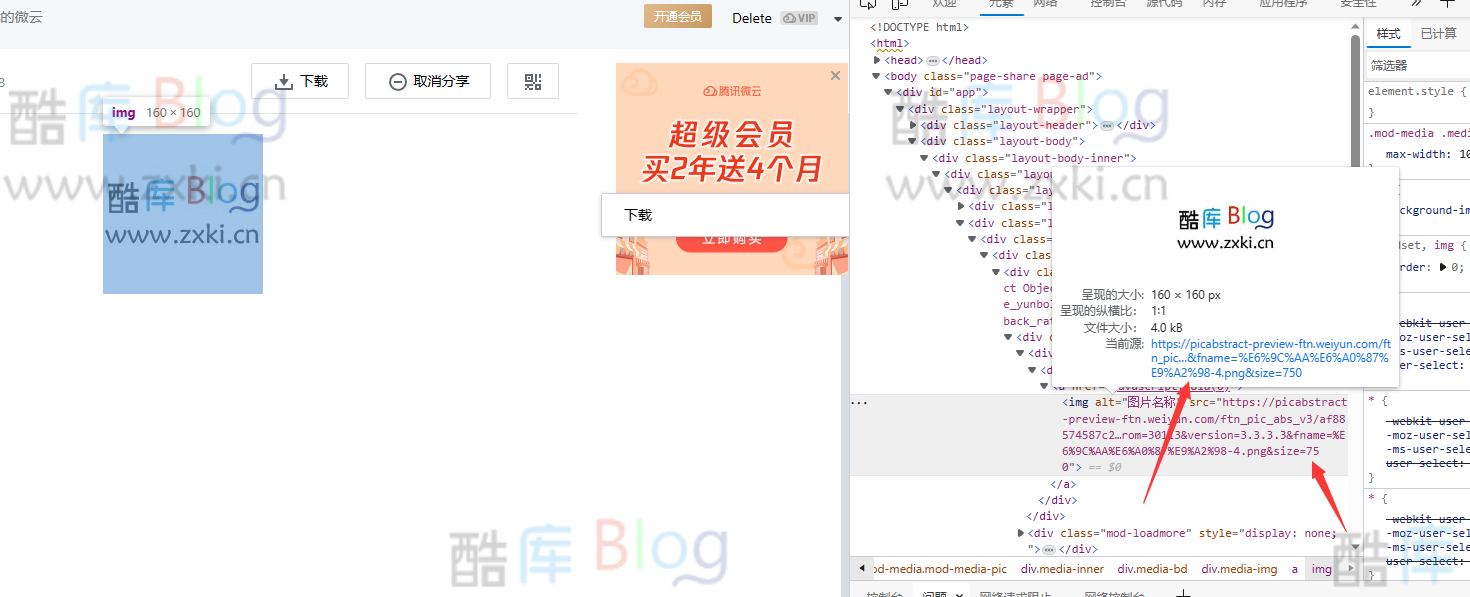Choose 下载 from the context menu
1470x597 pixels.
tap(637, 214)
